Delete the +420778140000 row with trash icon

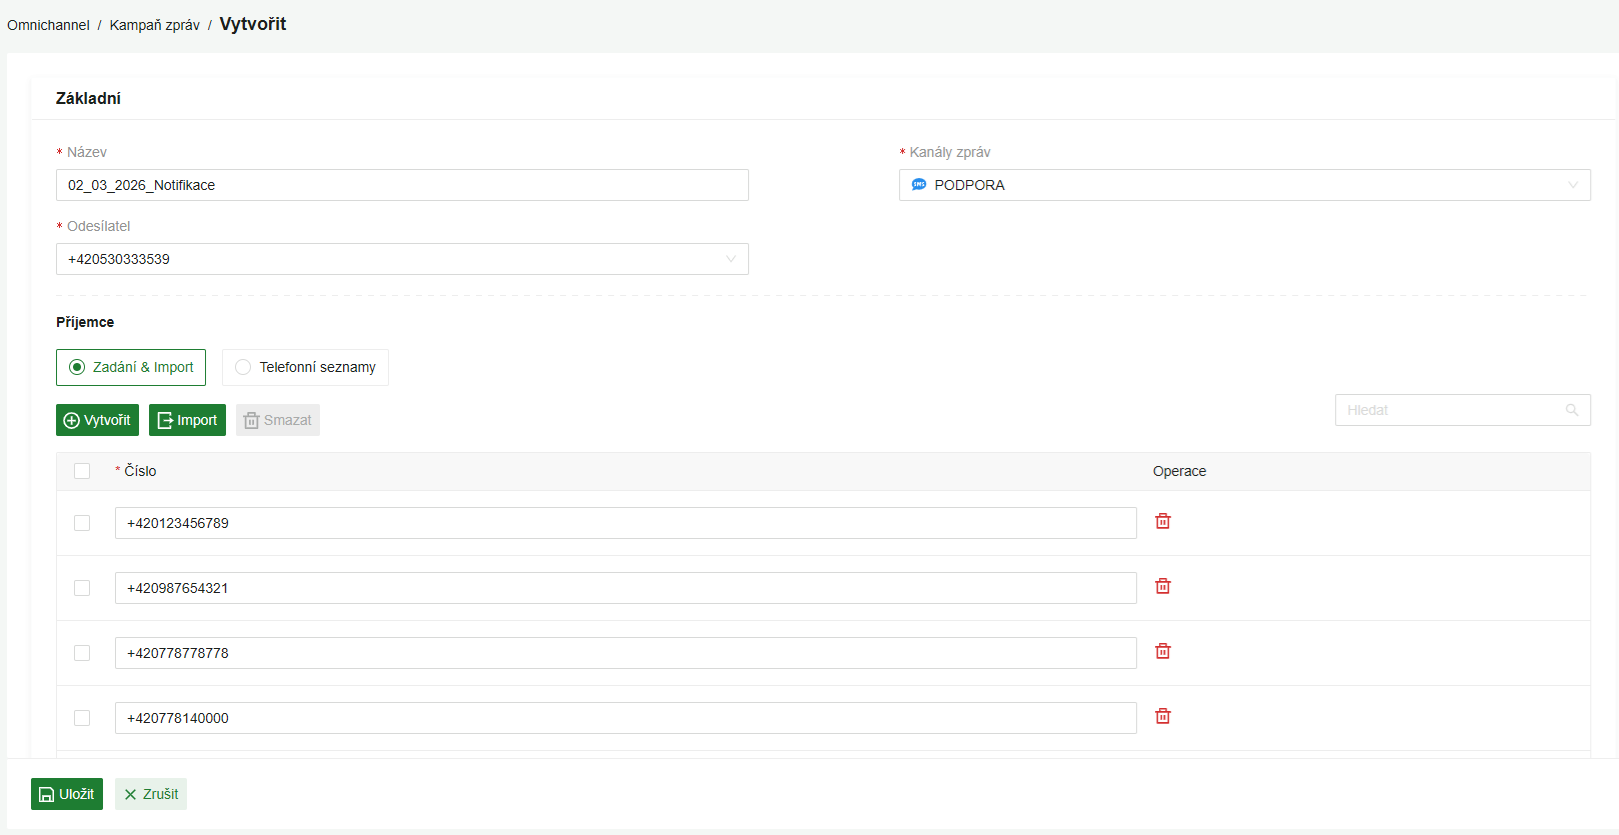(1162, 716)
